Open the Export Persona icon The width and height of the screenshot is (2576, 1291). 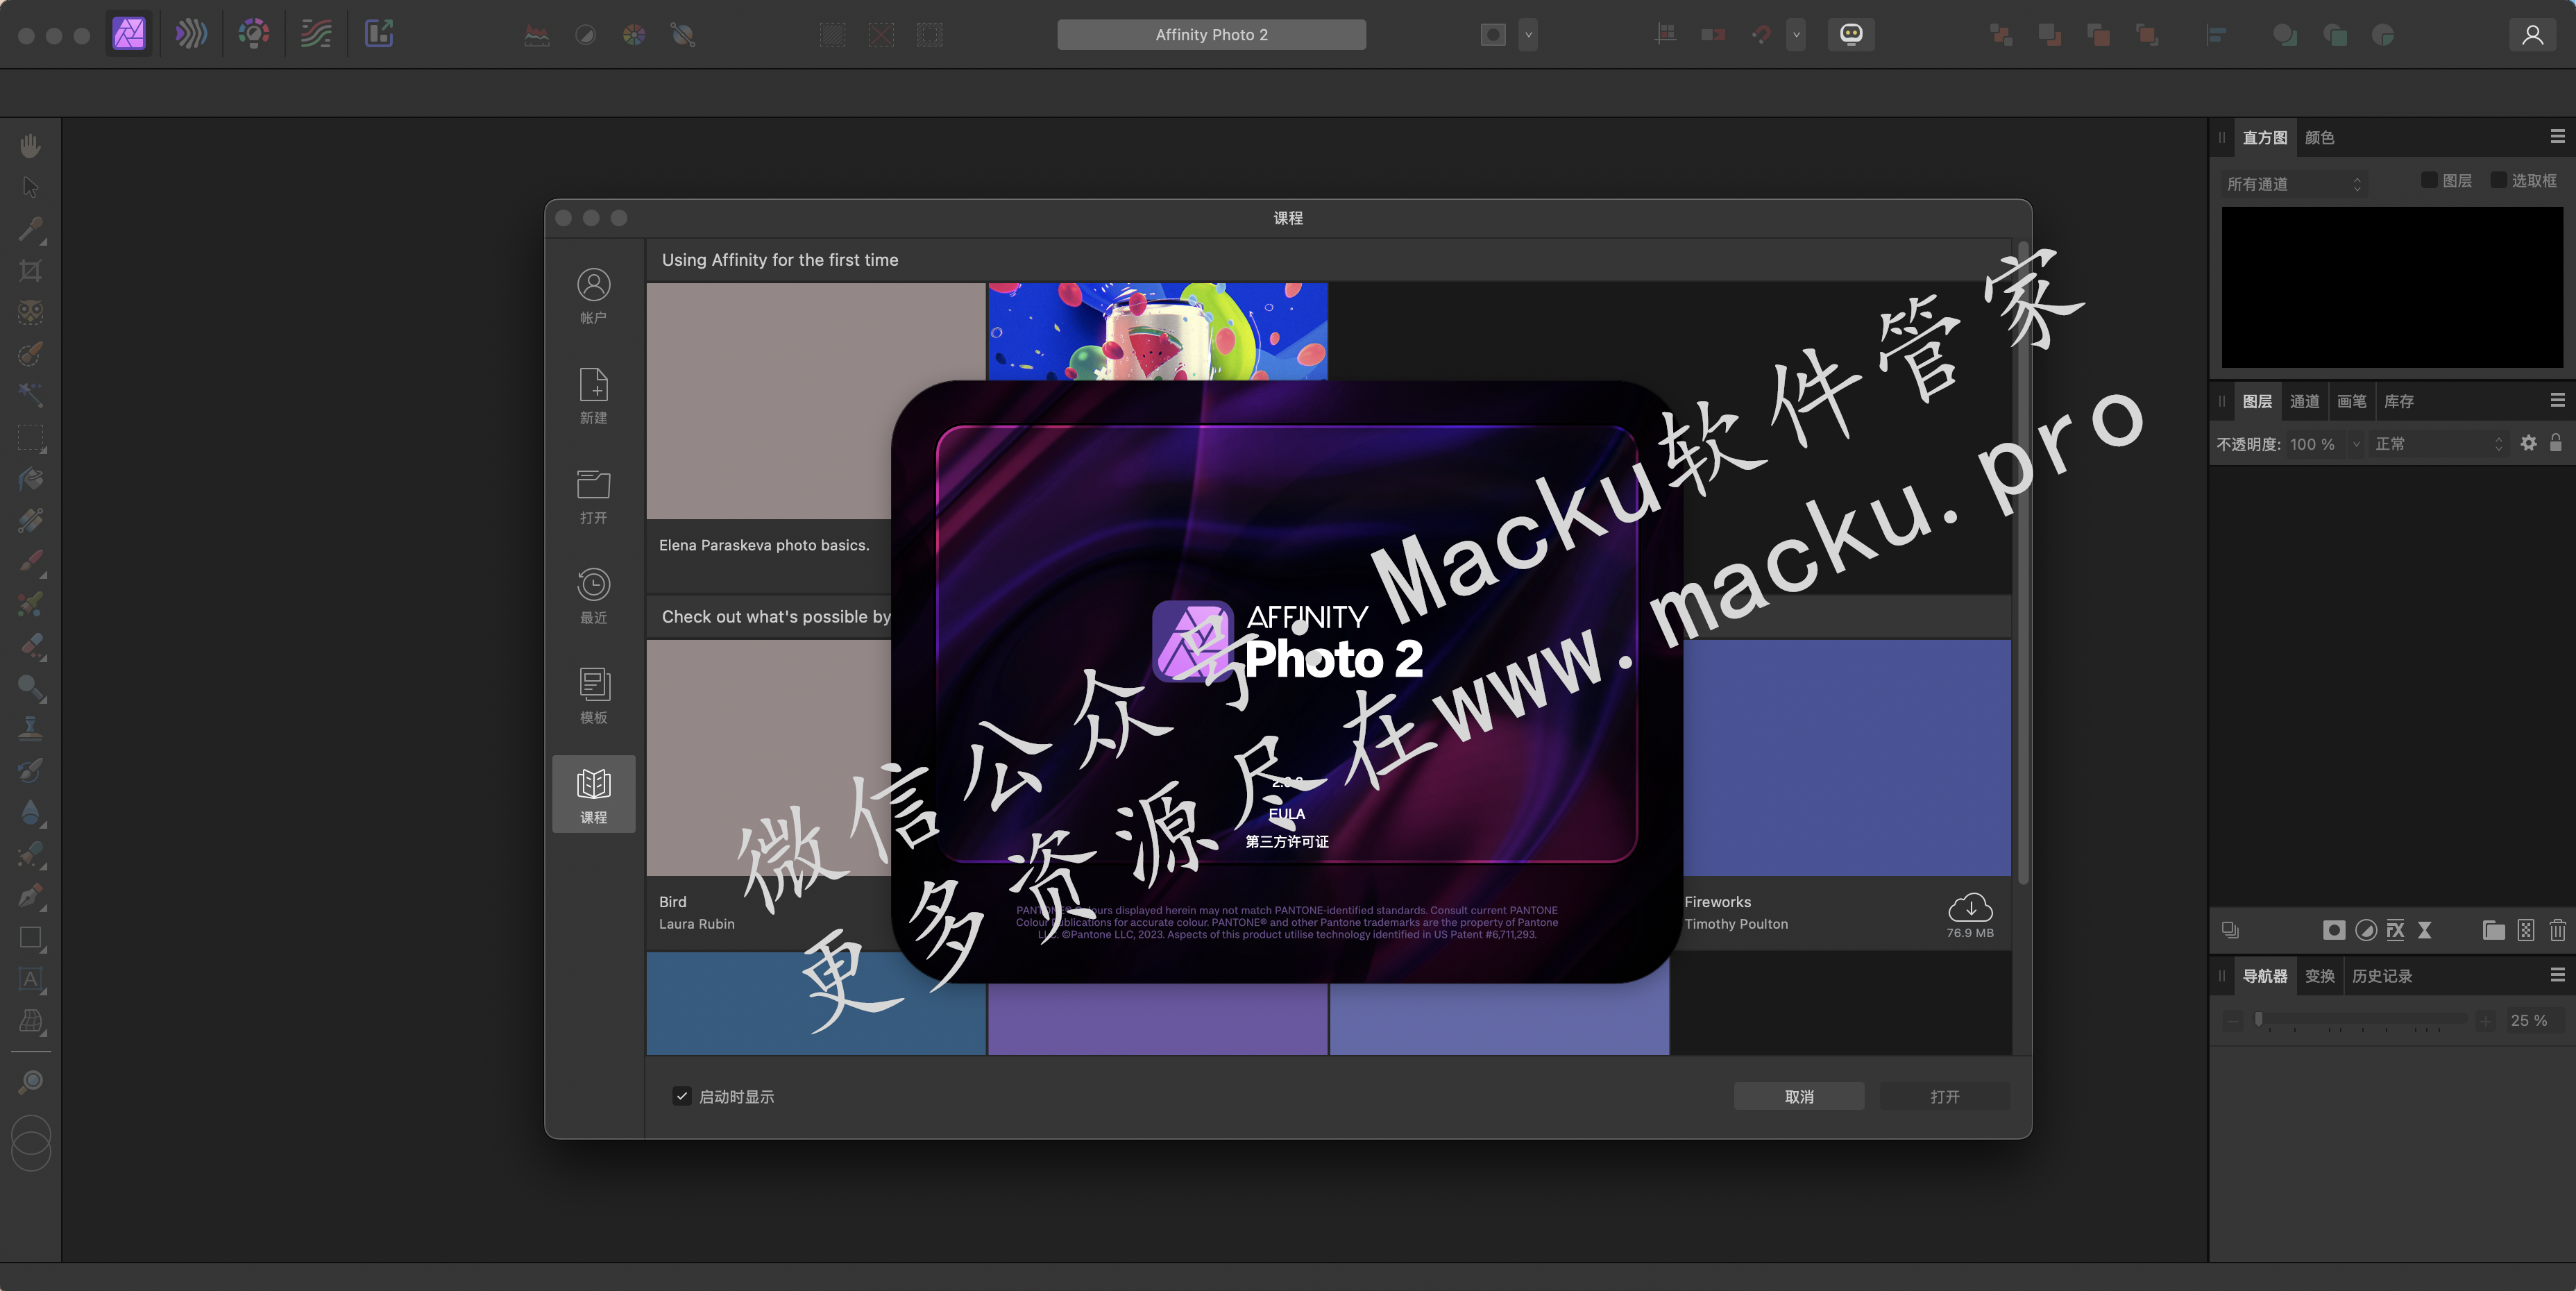(379, 34)
